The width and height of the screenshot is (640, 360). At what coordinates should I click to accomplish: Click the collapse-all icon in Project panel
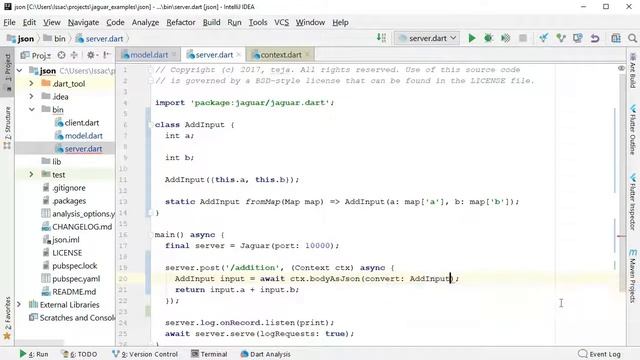74,55
